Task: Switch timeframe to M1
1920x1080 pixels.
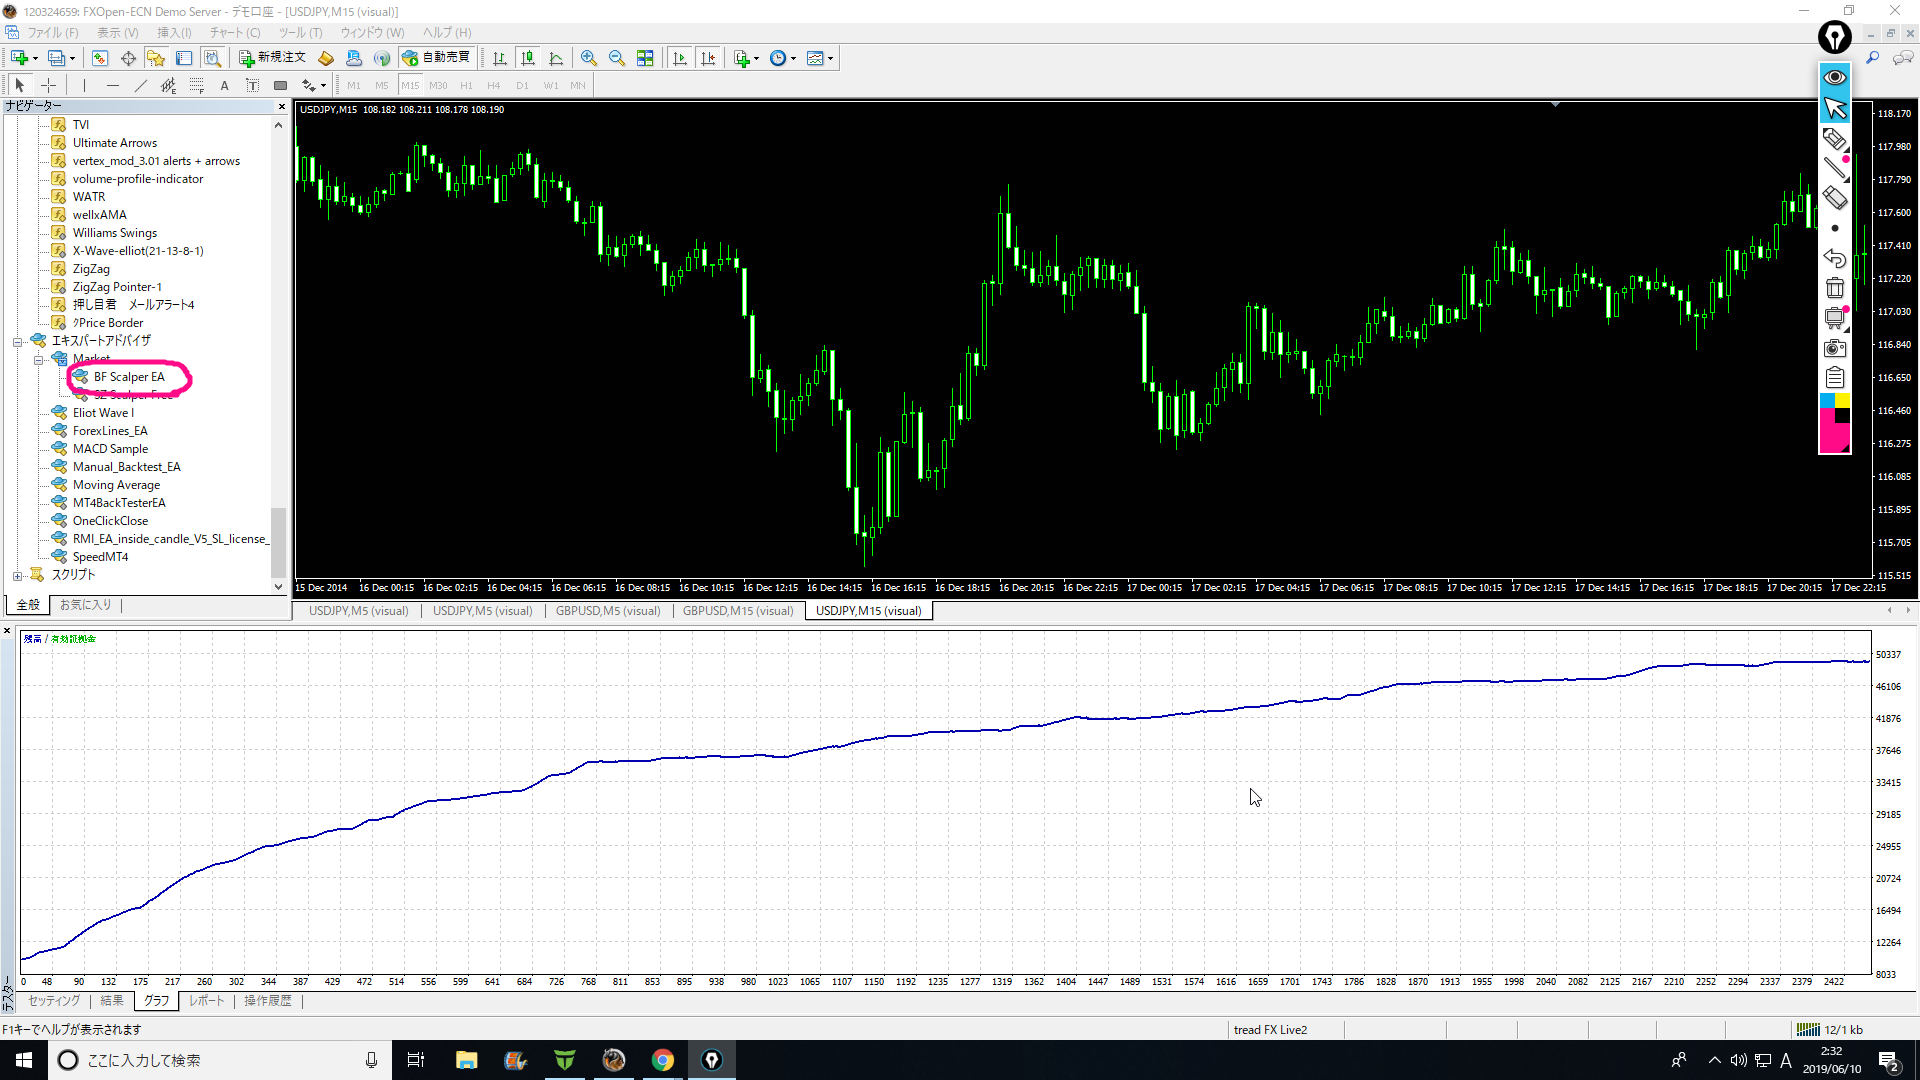Action: (354, 85)
